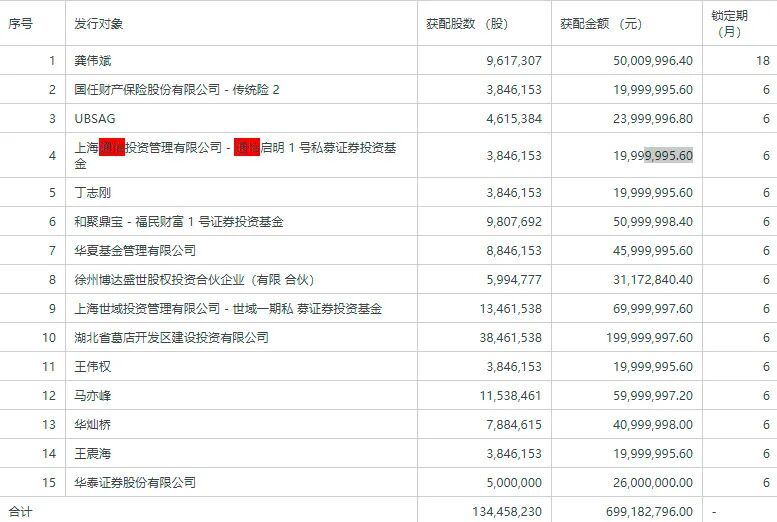
Task: Select the amount 50,009,996.40
Action: point(653,60)
